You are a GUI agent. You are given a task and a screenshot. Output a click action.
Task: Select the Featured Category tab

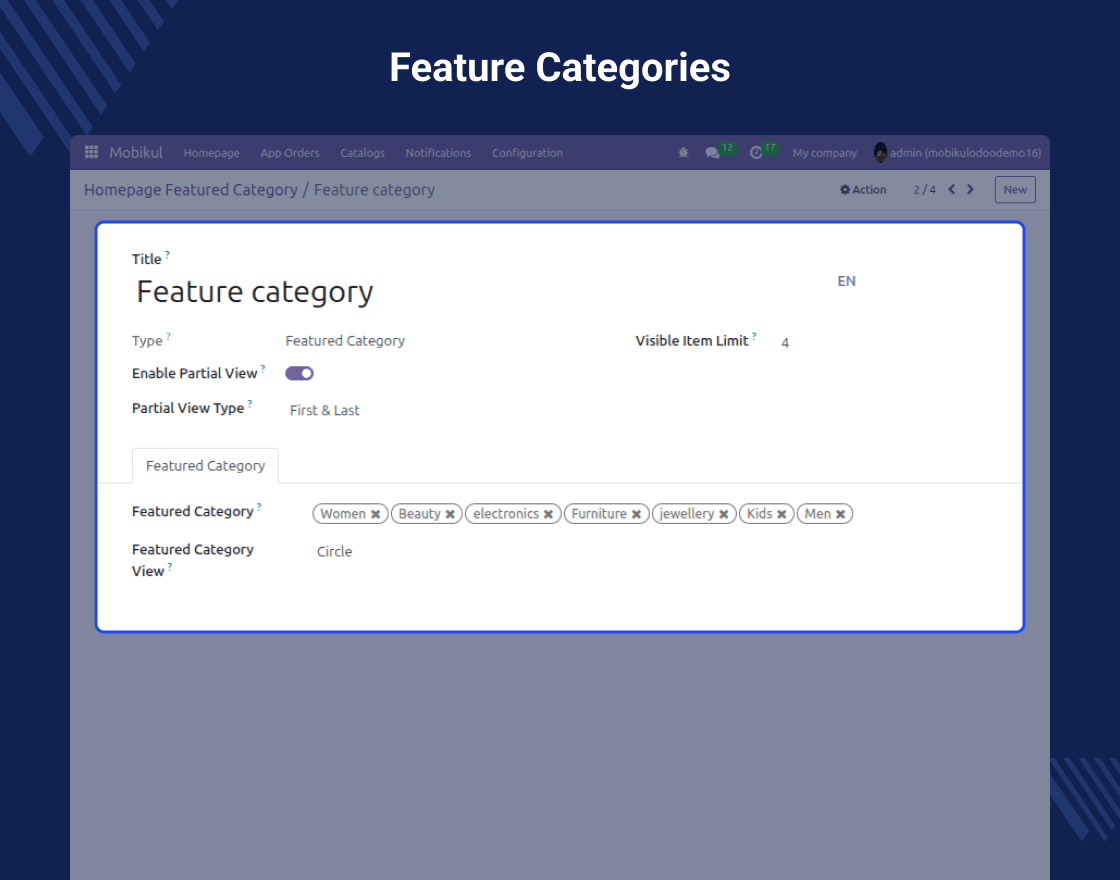(205, 466)
